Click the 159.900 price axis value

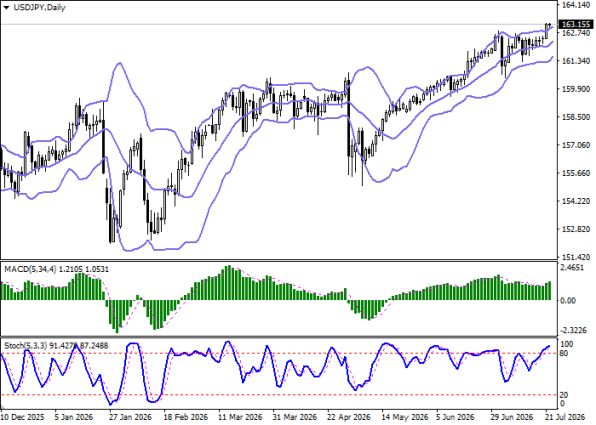(x=575, y=89)
